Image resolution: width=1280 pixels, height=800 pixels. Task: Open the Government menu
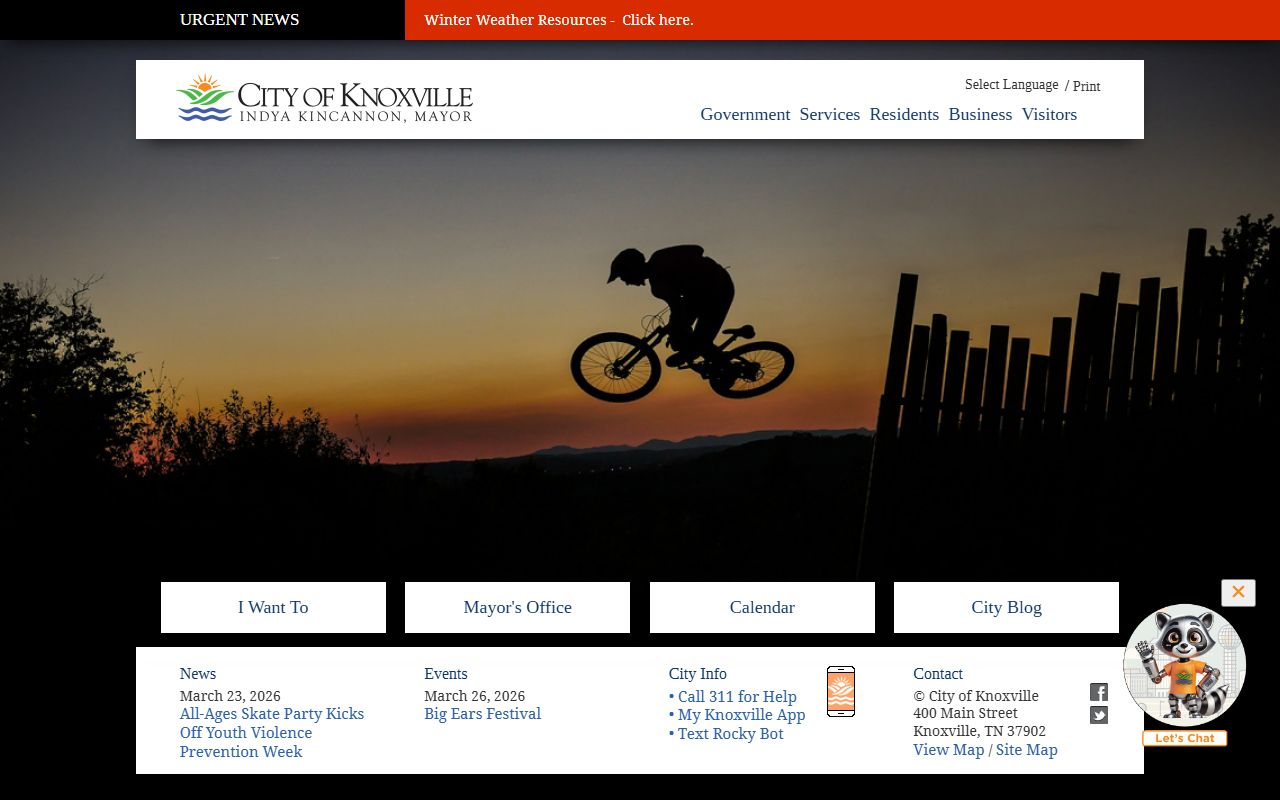pyautogui.click(x=745, y=114)
